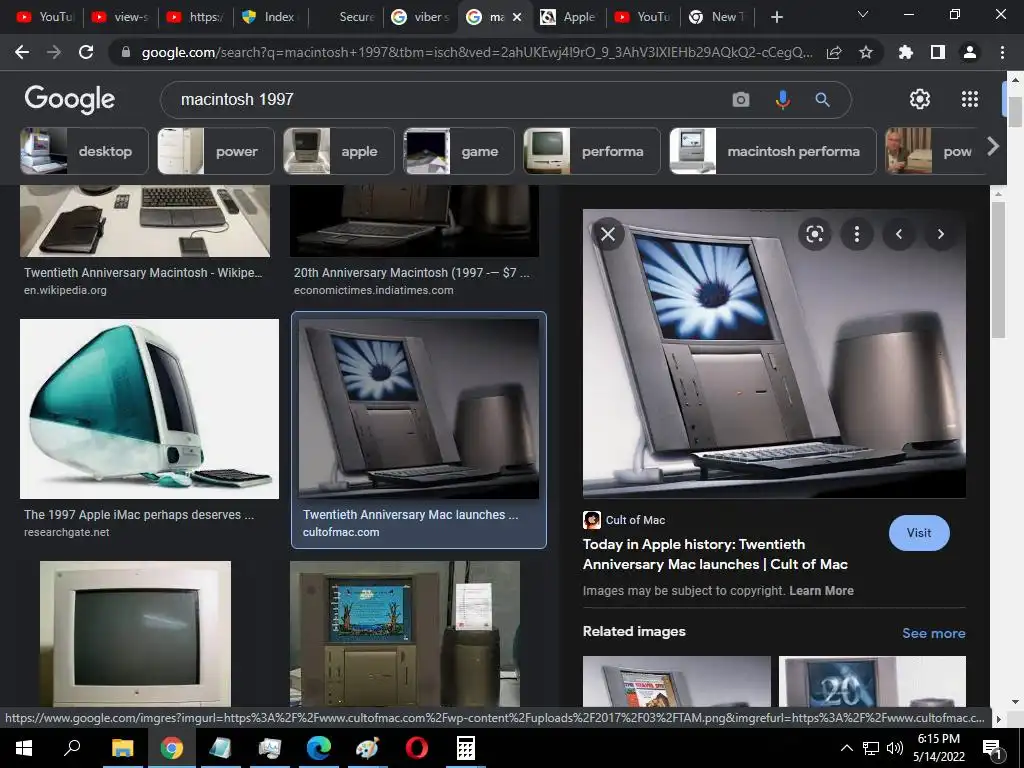The height and width of the screenshot is (768, 1024).
Task: Open taskbar search magnifier
Action: pos(72,748)
